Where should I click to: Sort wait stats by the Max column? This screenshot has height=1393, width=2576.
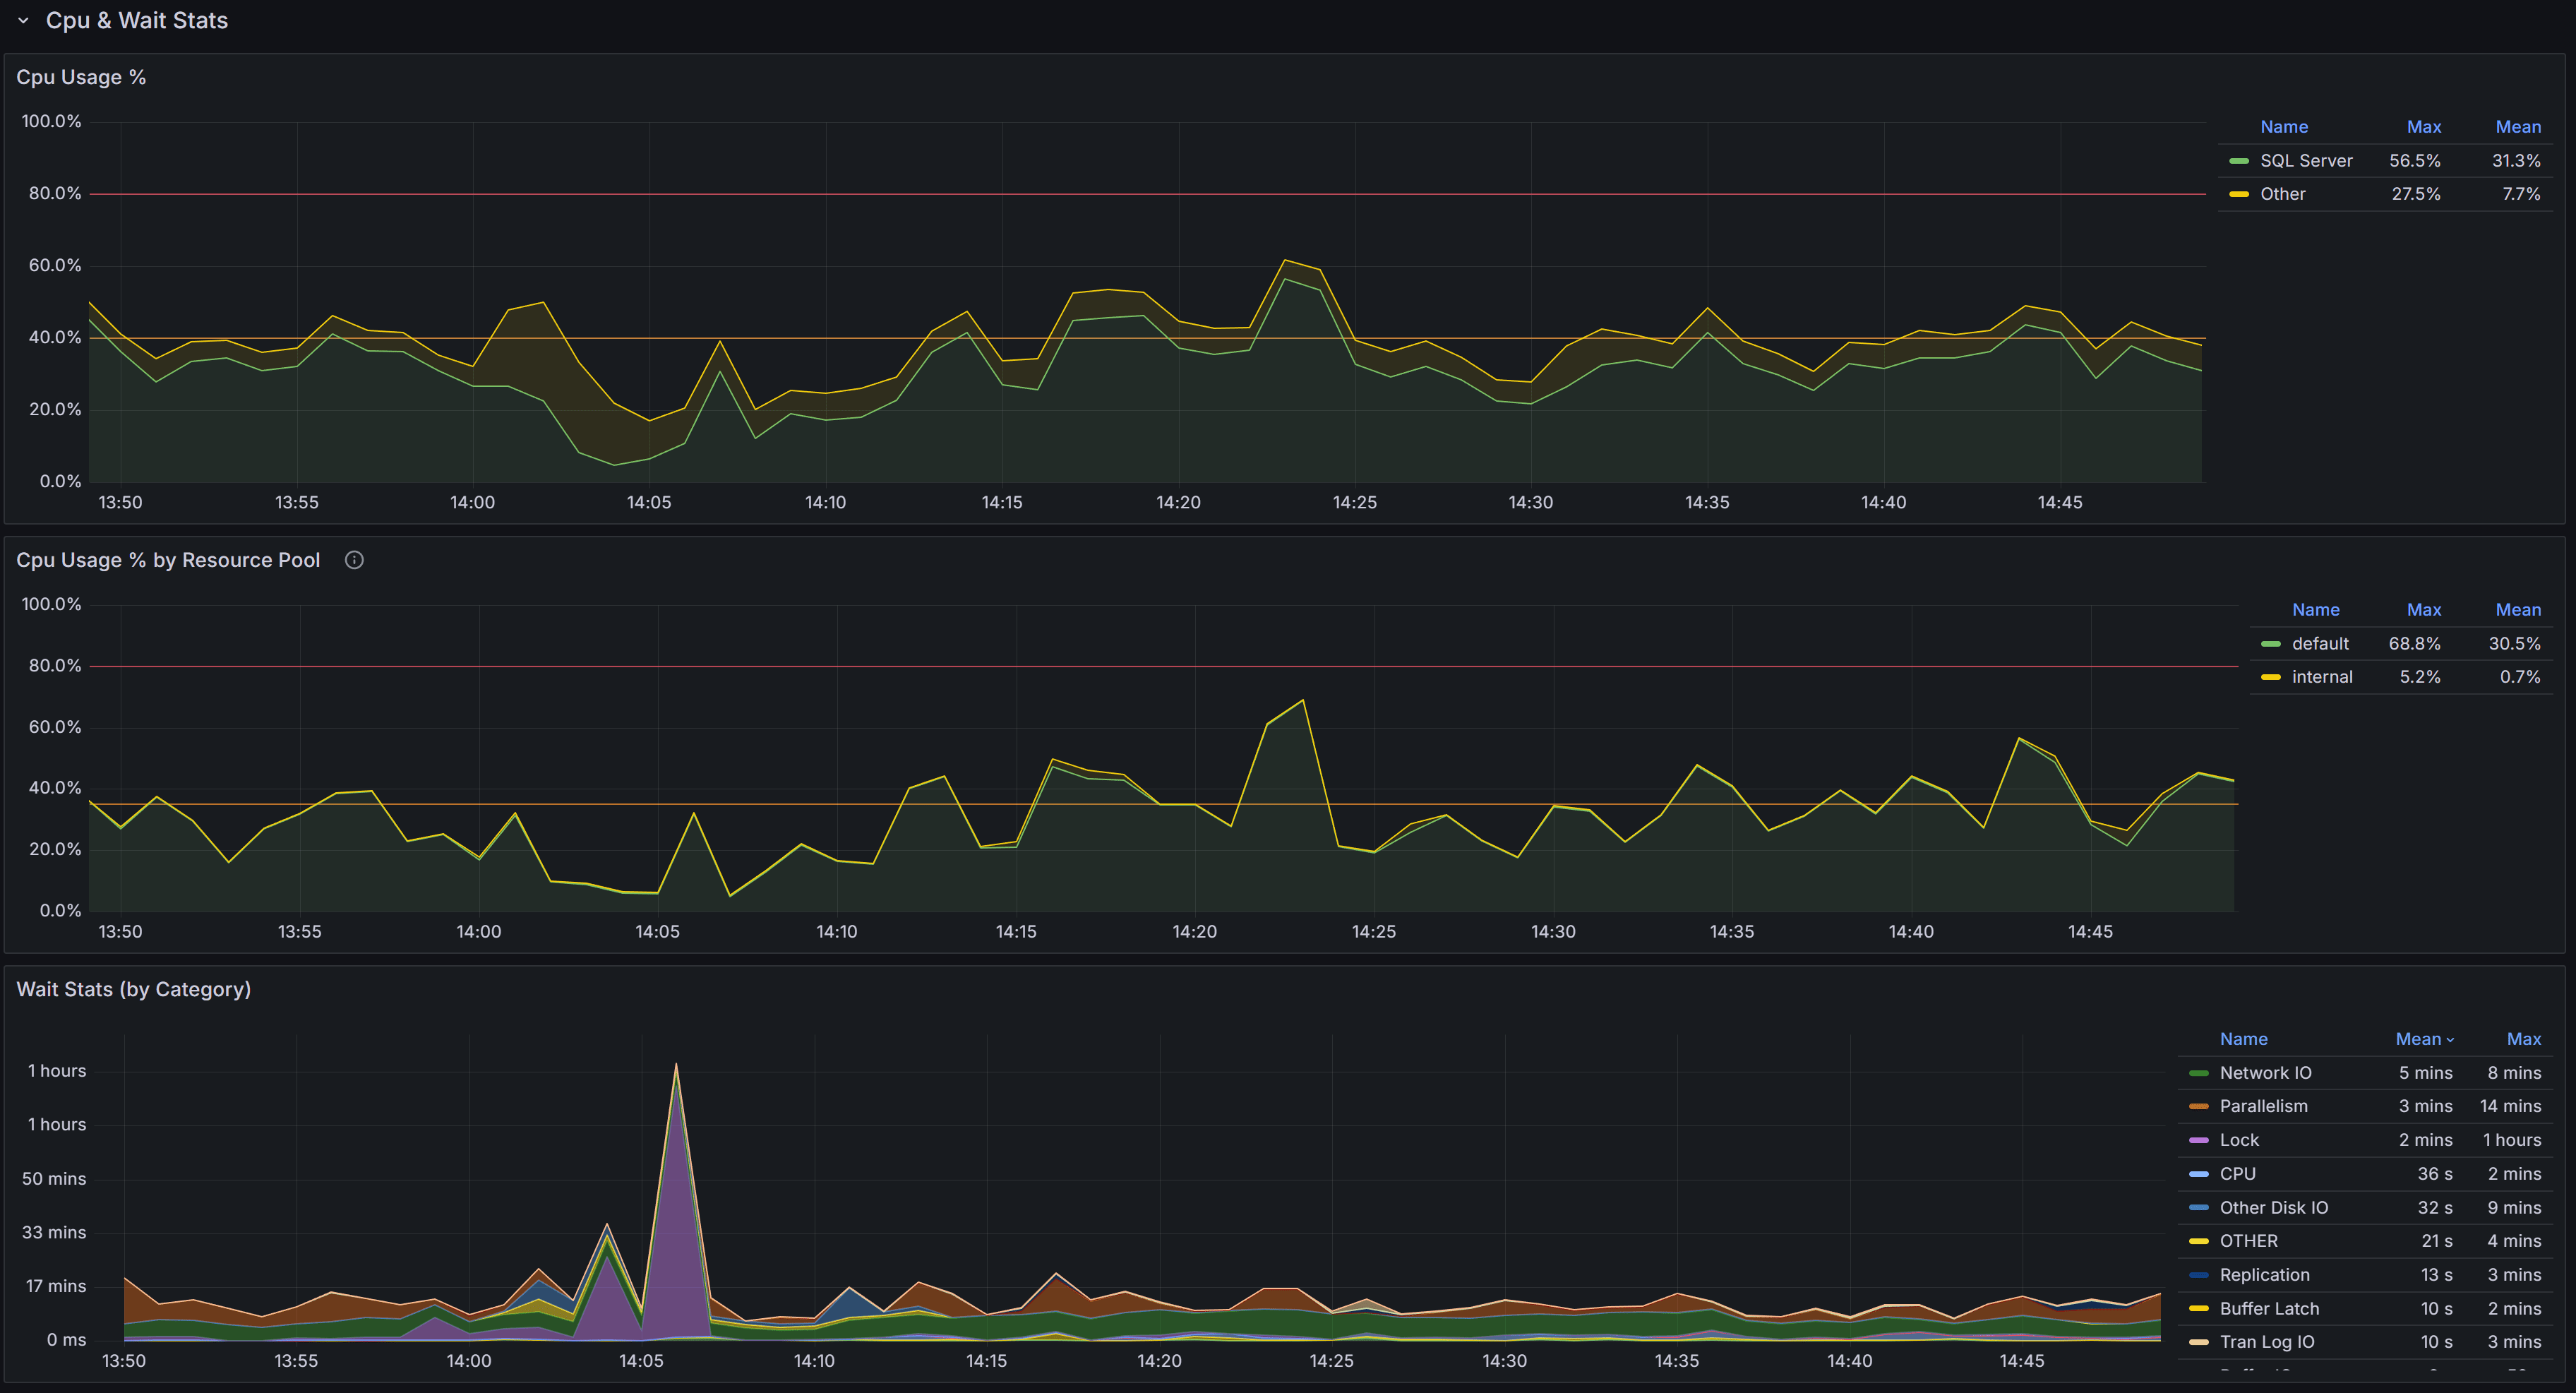coord(2524,1038)
